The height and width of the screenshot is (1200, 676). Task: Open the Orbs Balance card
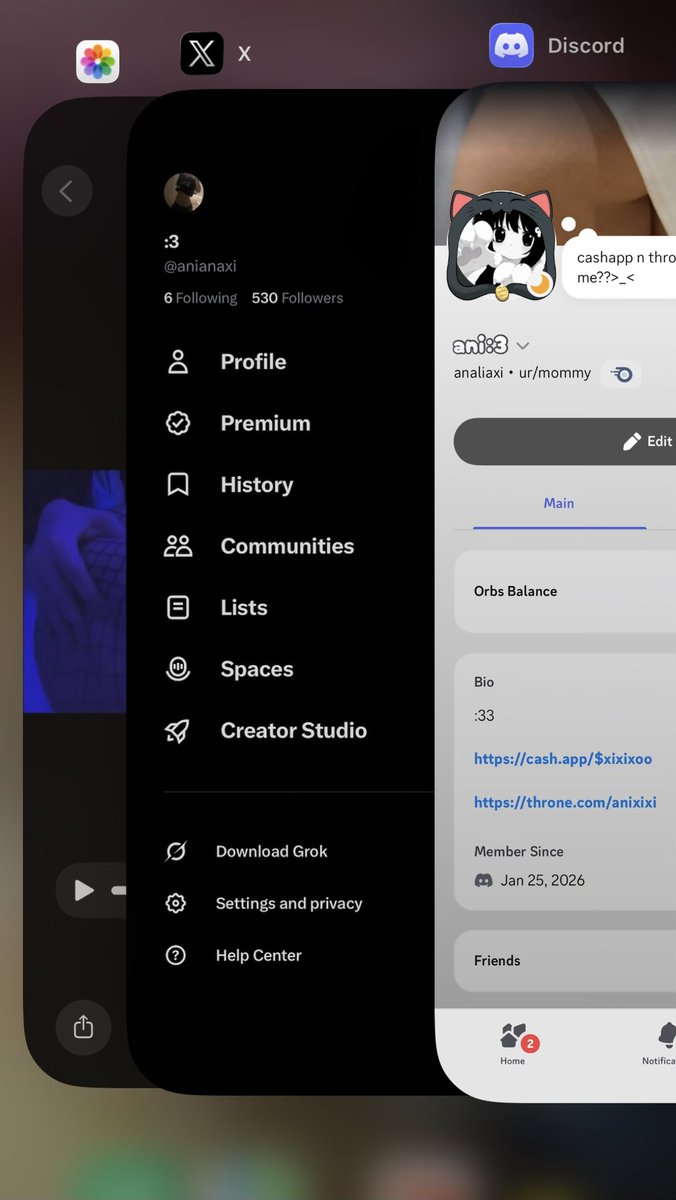point(565,591)
